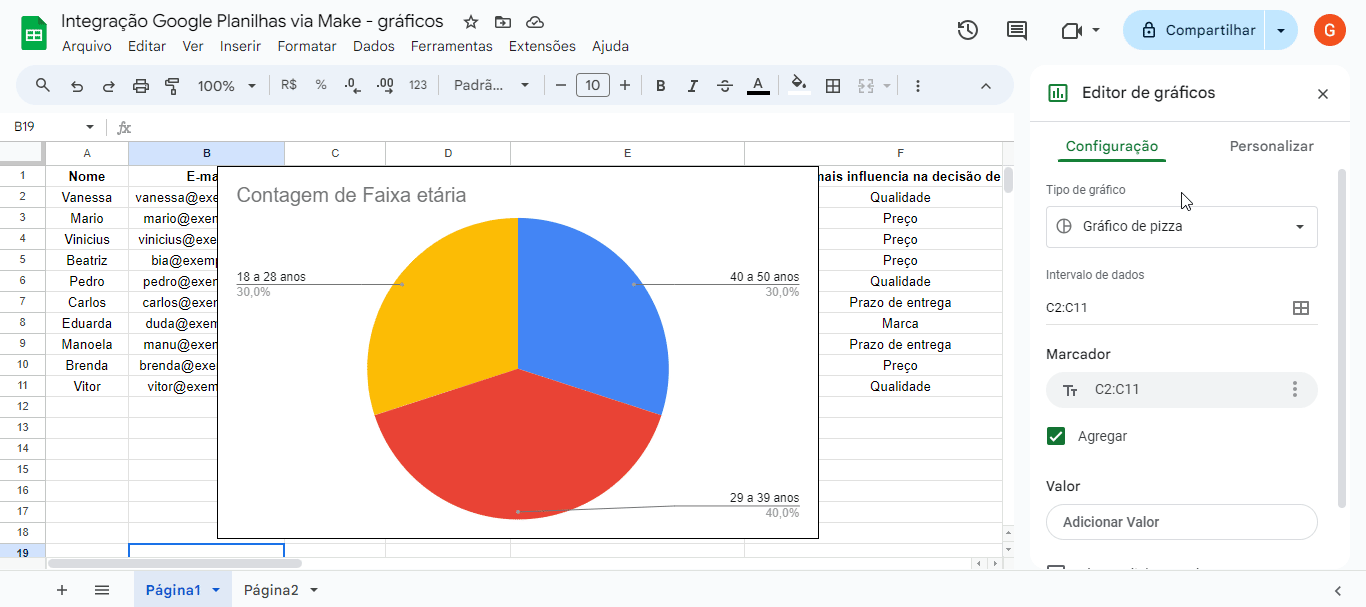Image resolution: width=1366 pixels, height=607 pixels.
Task: Decrease decimal places
Action: [351, 85]
